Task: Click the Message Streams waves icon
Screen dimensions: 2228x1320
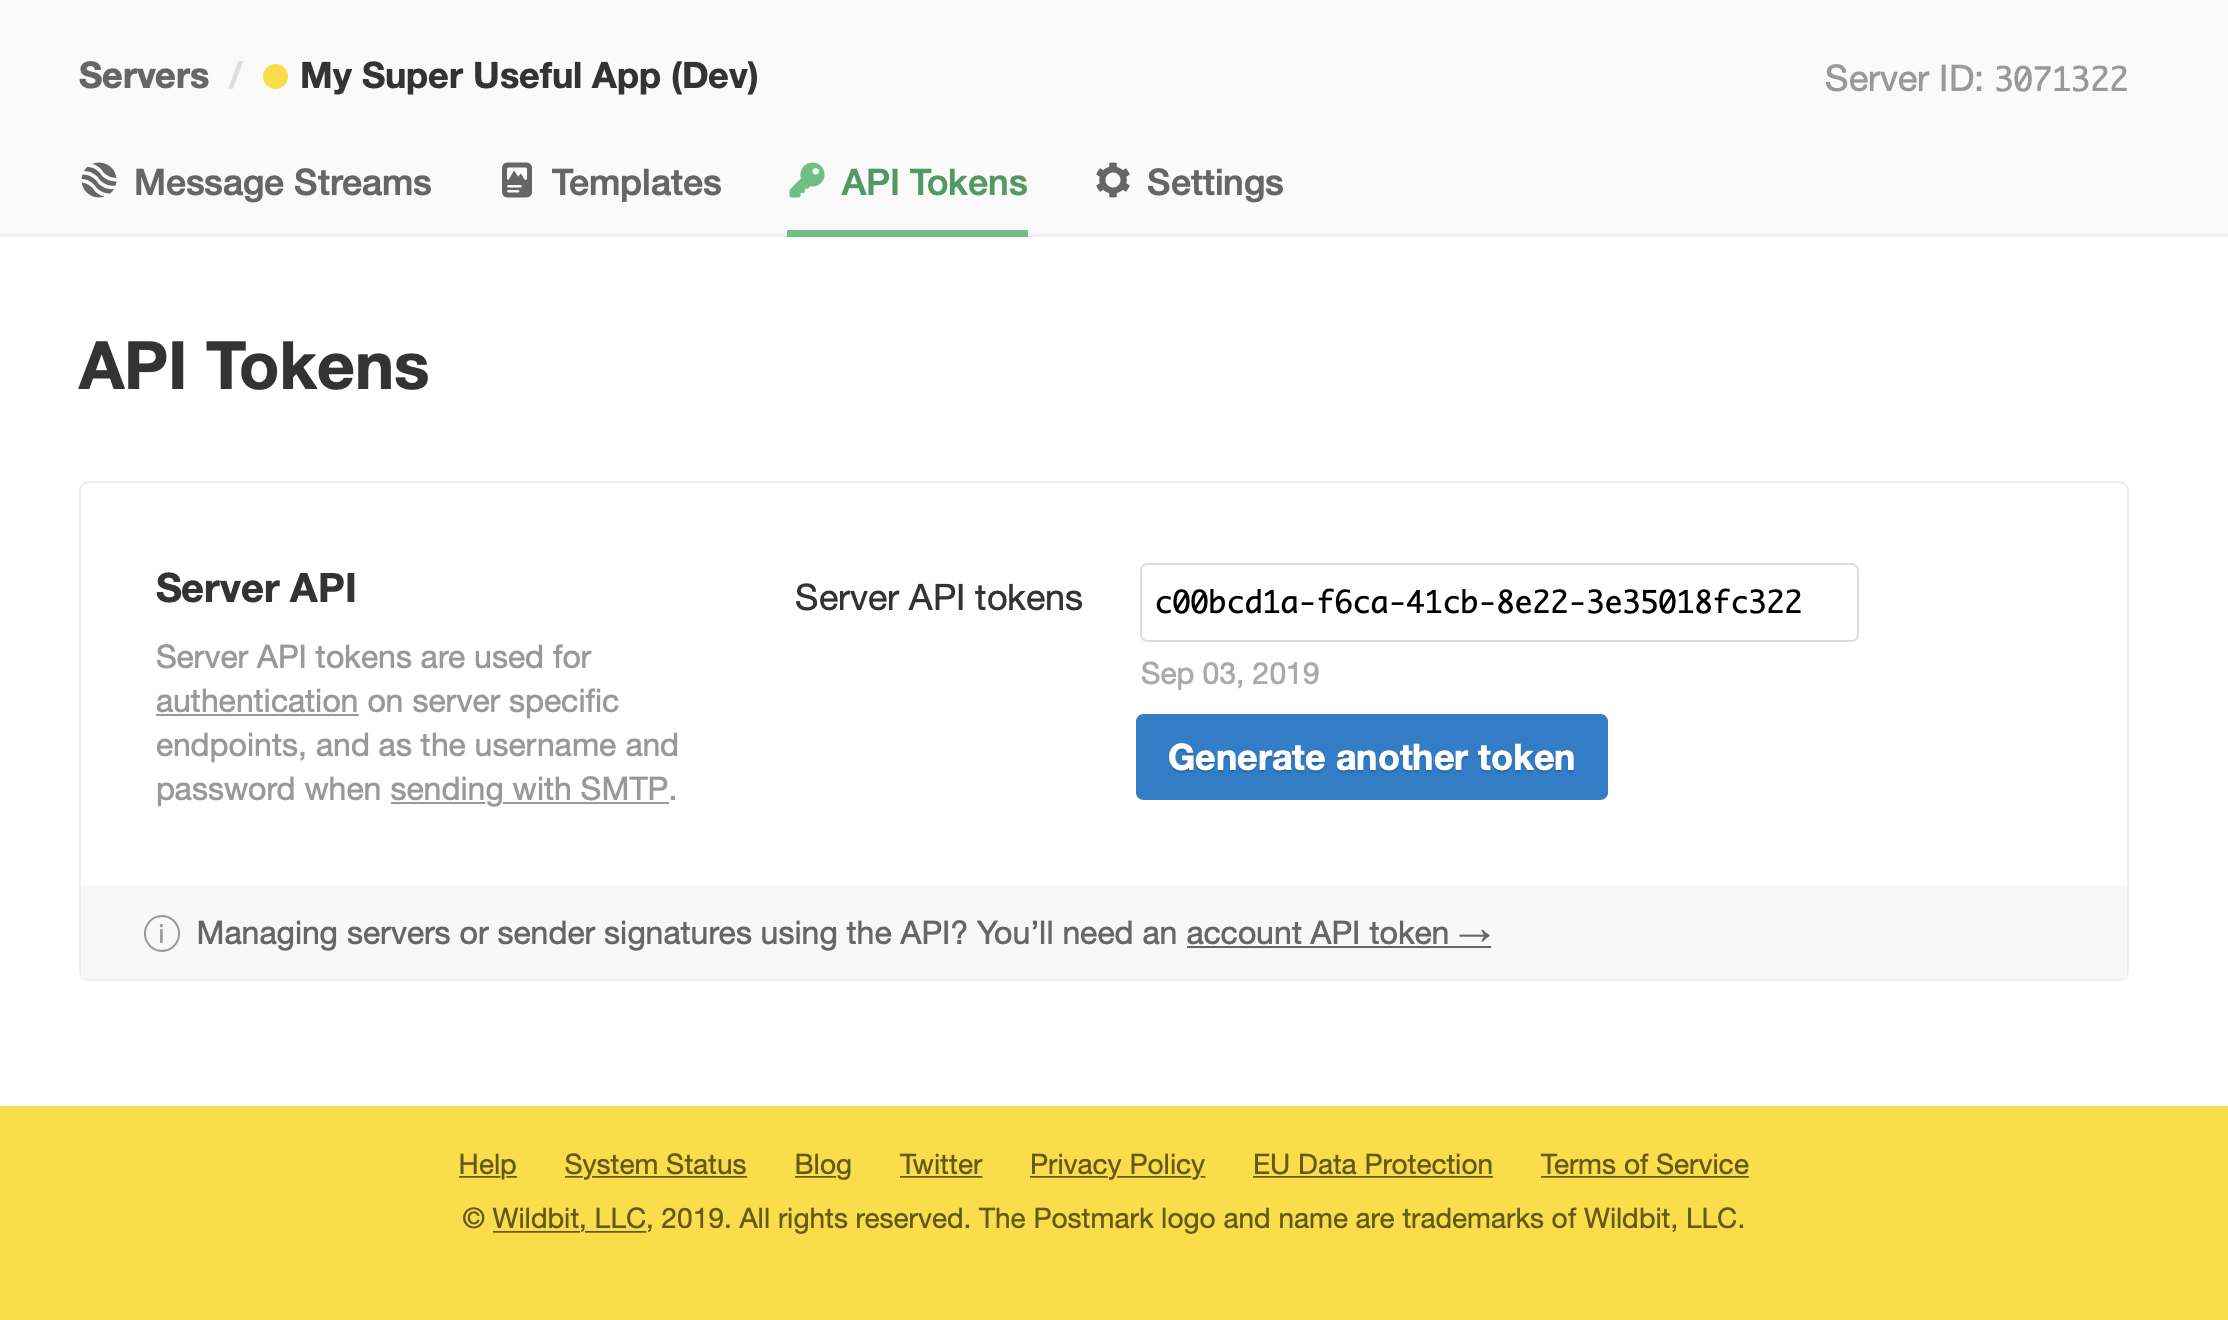Action: (x=99, y=181)
